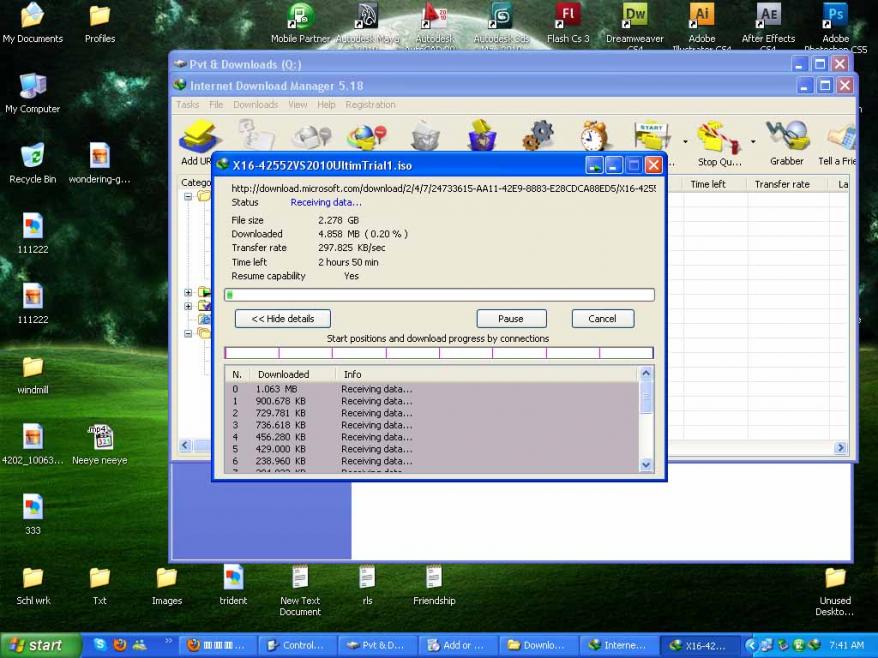
Task: Click the download dialog's tray-minimize icon
Action: [x=594, y=165]
